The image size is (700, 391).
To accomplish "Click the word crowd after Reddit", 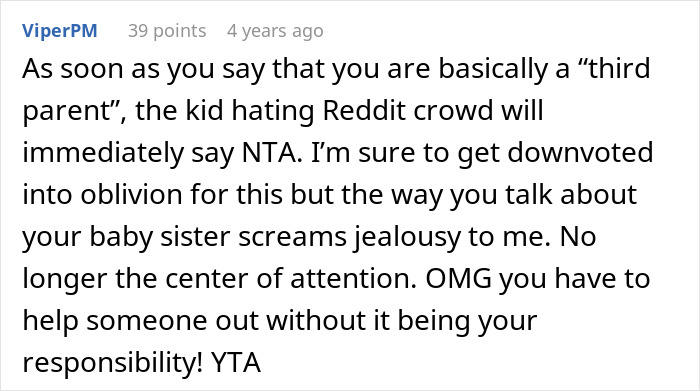I will coord(453,110).
